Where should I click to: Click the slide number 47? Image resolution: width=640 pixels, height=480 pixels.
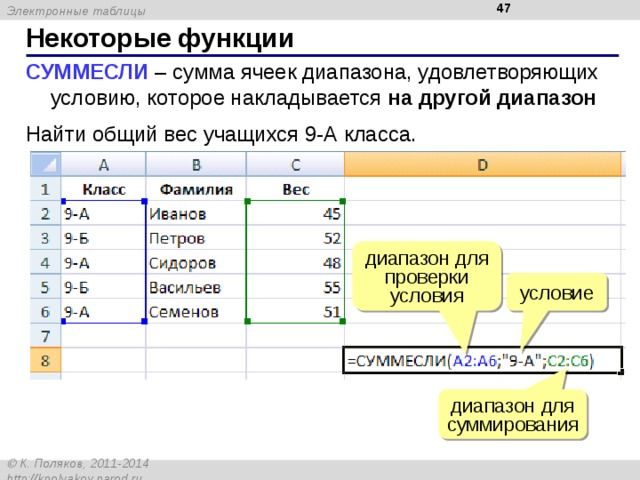click(503, 8)
